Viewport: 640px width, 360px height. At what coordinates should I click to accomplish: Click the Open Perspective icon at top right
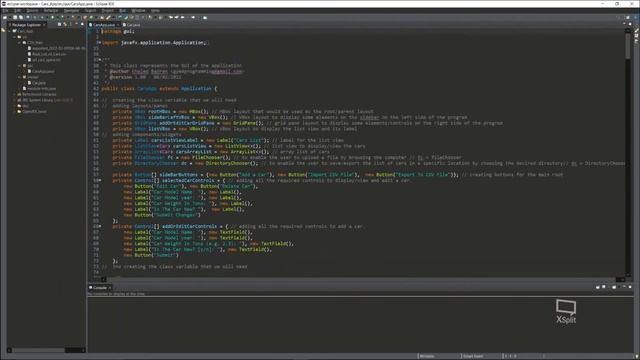[x=628, y=18]
